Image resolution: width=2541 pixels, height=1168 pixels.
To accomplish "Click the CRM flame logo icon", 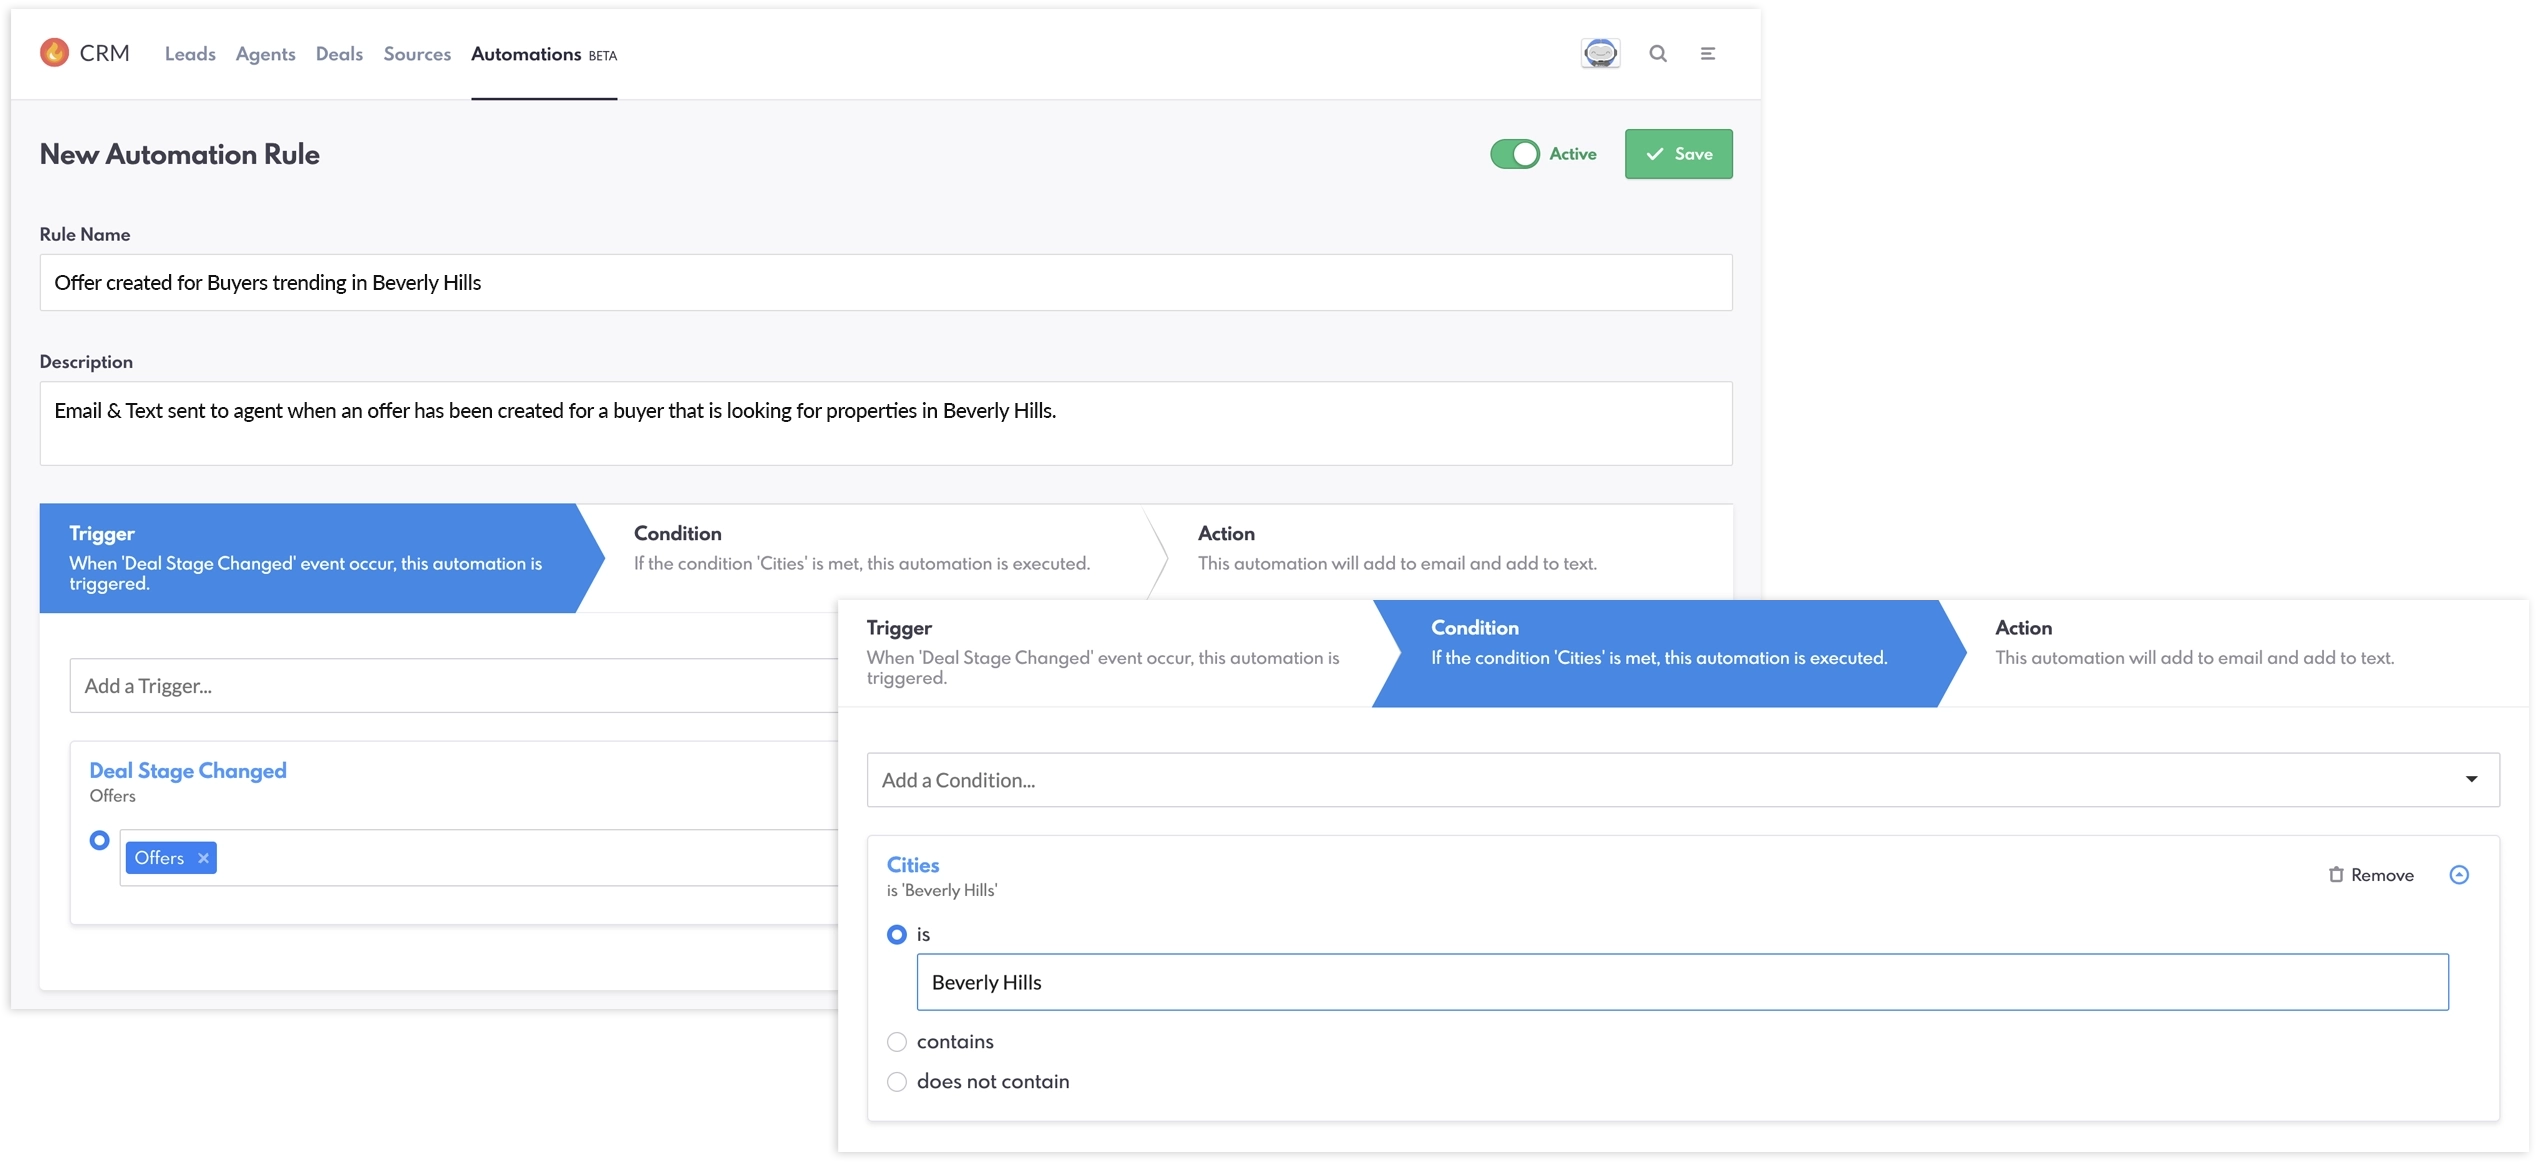I will pyautogui.click(x=54, y=52).
